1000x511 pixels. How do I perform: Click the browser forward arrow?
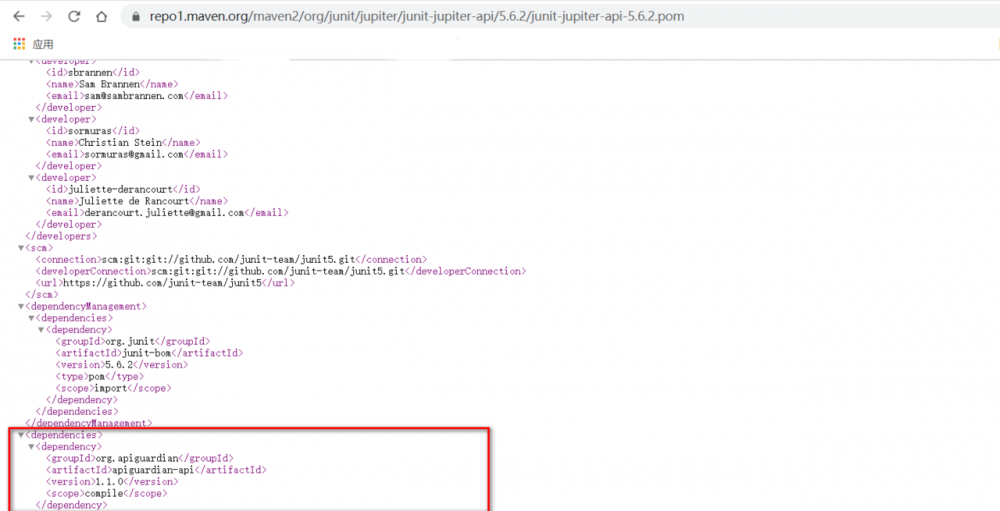[x=46, y=17]
